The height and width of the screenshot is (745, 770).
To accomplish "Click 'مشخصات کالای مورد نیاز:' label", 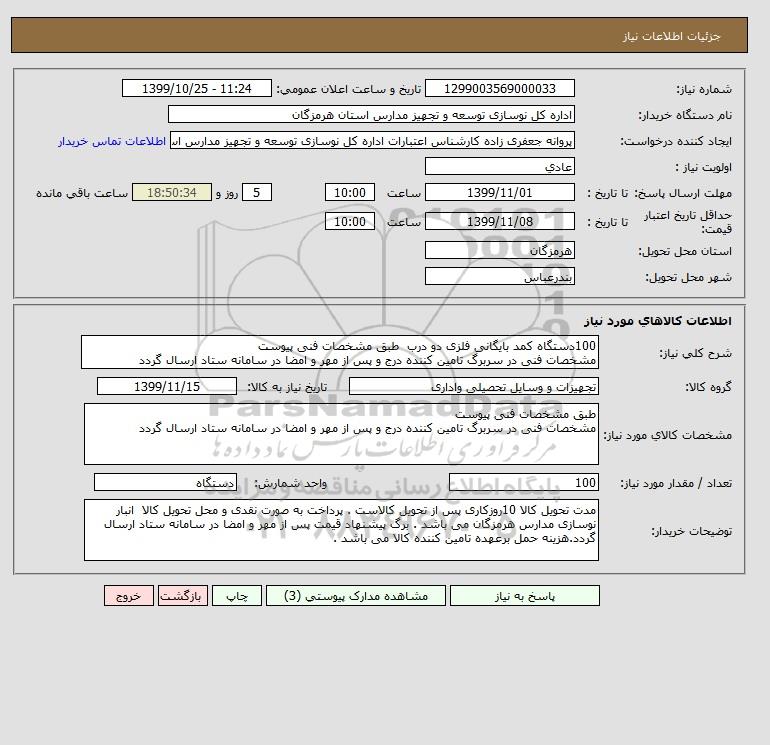I will pyautogui.click(x=668, y=435).
